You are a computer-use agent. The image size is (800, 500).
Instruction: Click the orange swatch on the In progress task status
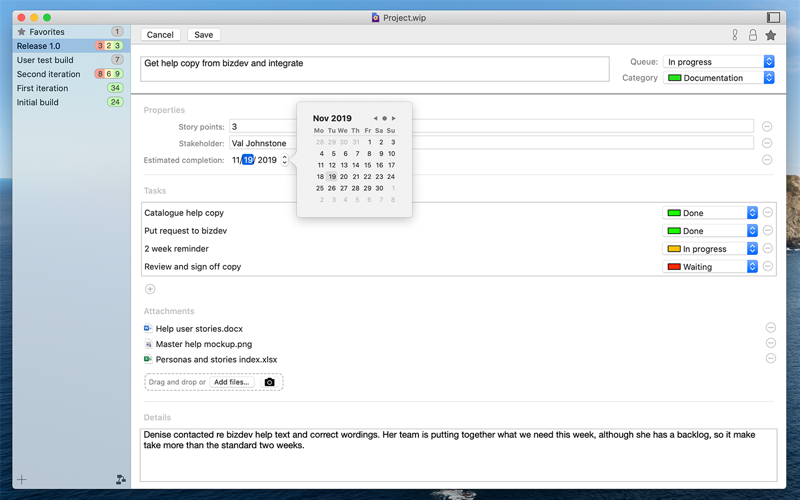[674, 248]
